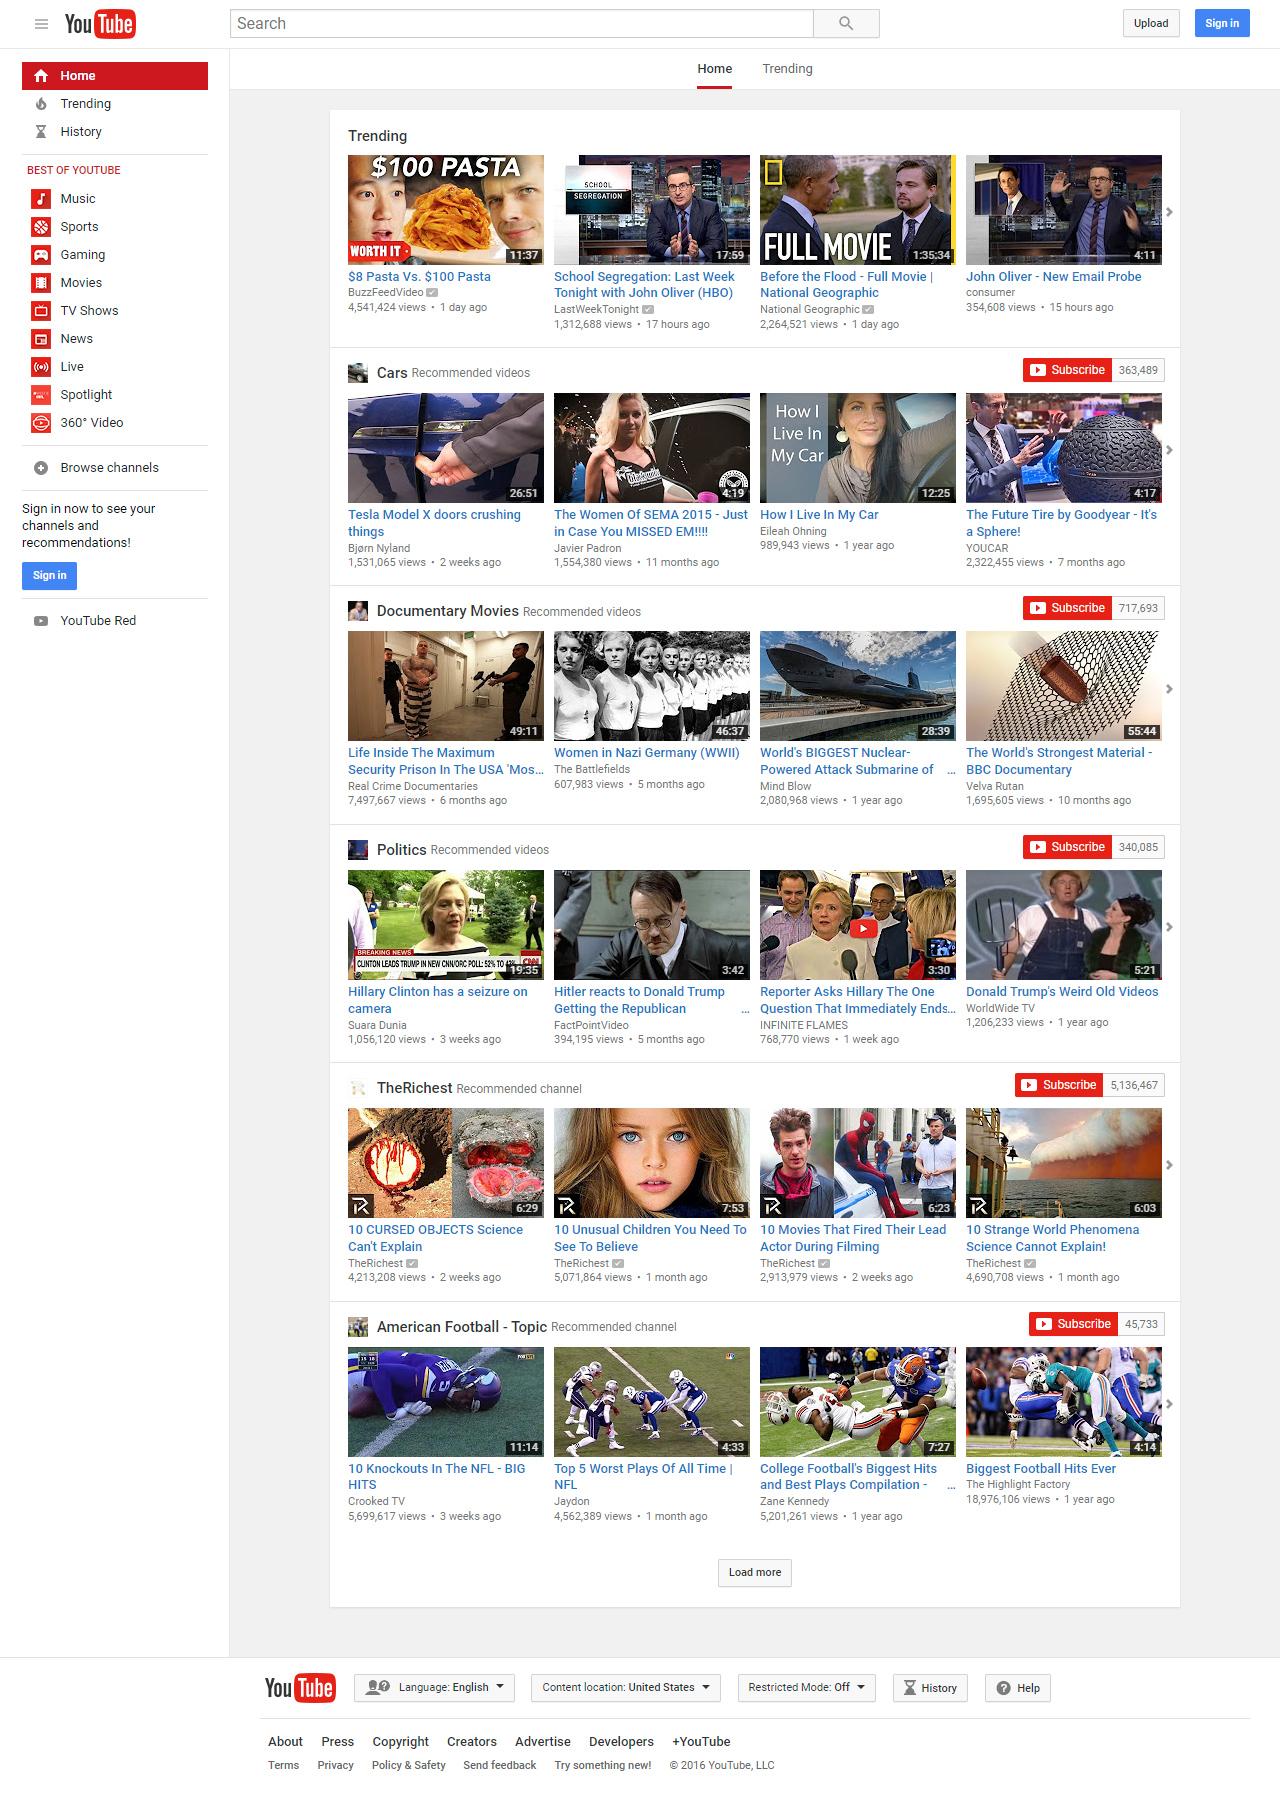Subscribe to Documentary Movies channel
The image size is (1280, 1803).
(x=1067, y=608)
